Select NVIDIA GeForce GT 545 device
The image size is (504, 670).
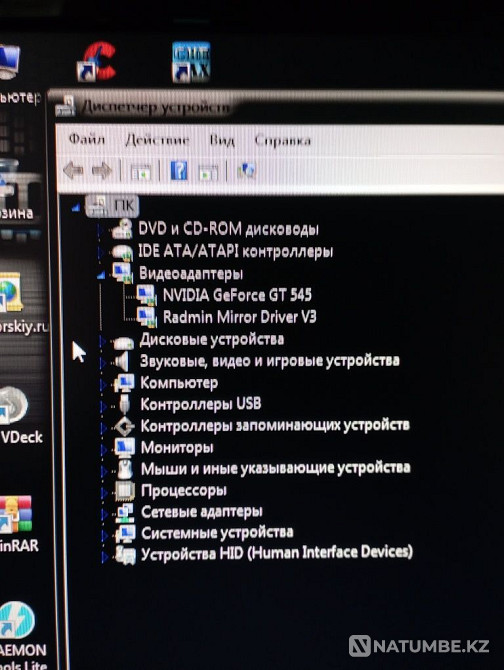point(237,295)
